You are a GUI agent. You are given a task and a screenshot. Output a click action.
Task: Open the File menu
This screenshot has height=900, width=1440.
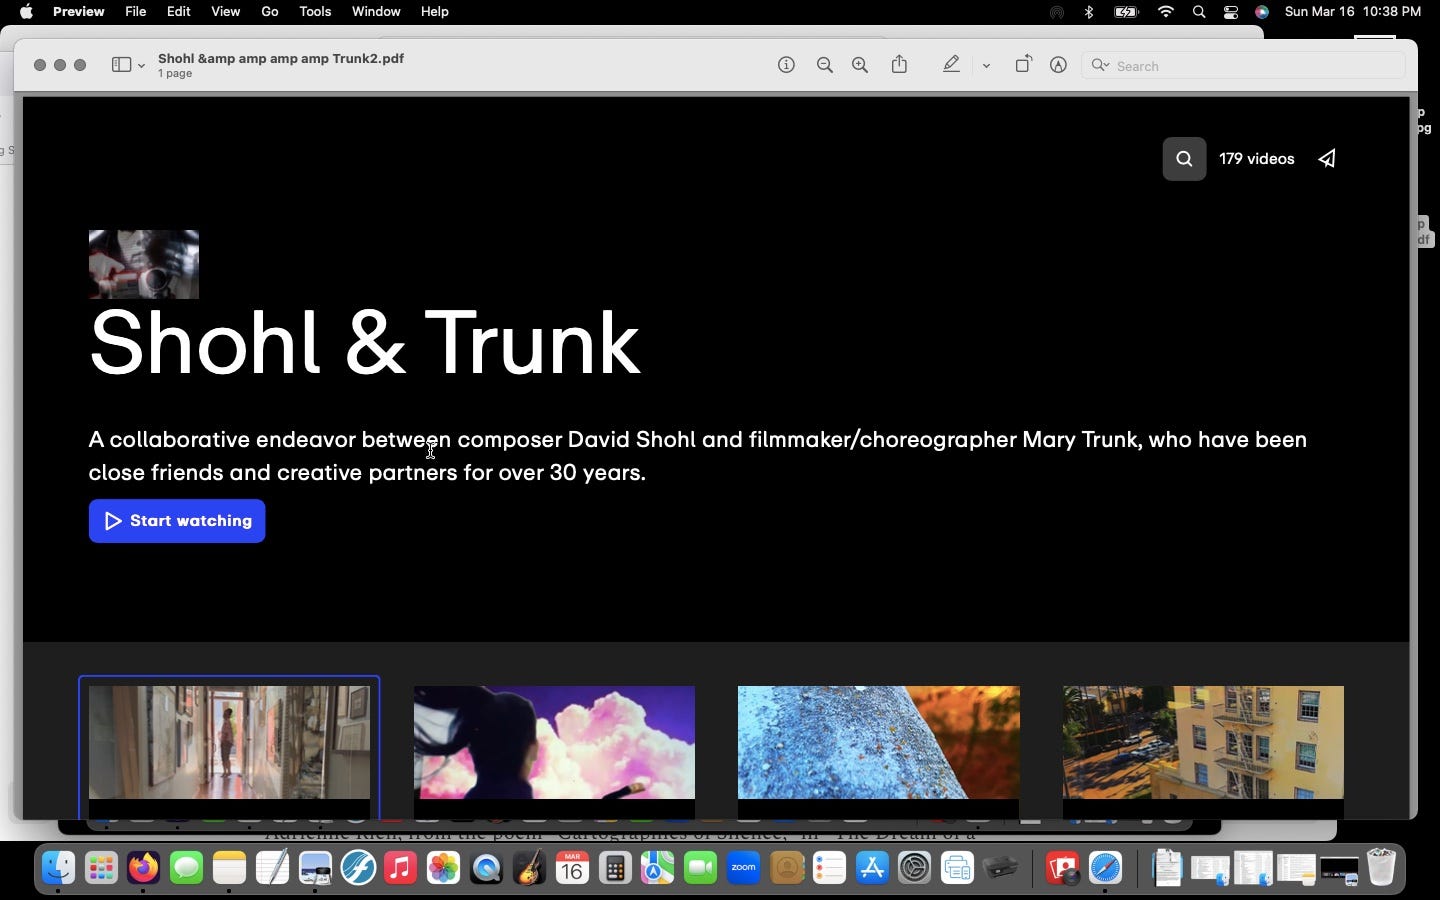(x=136, y=12)
